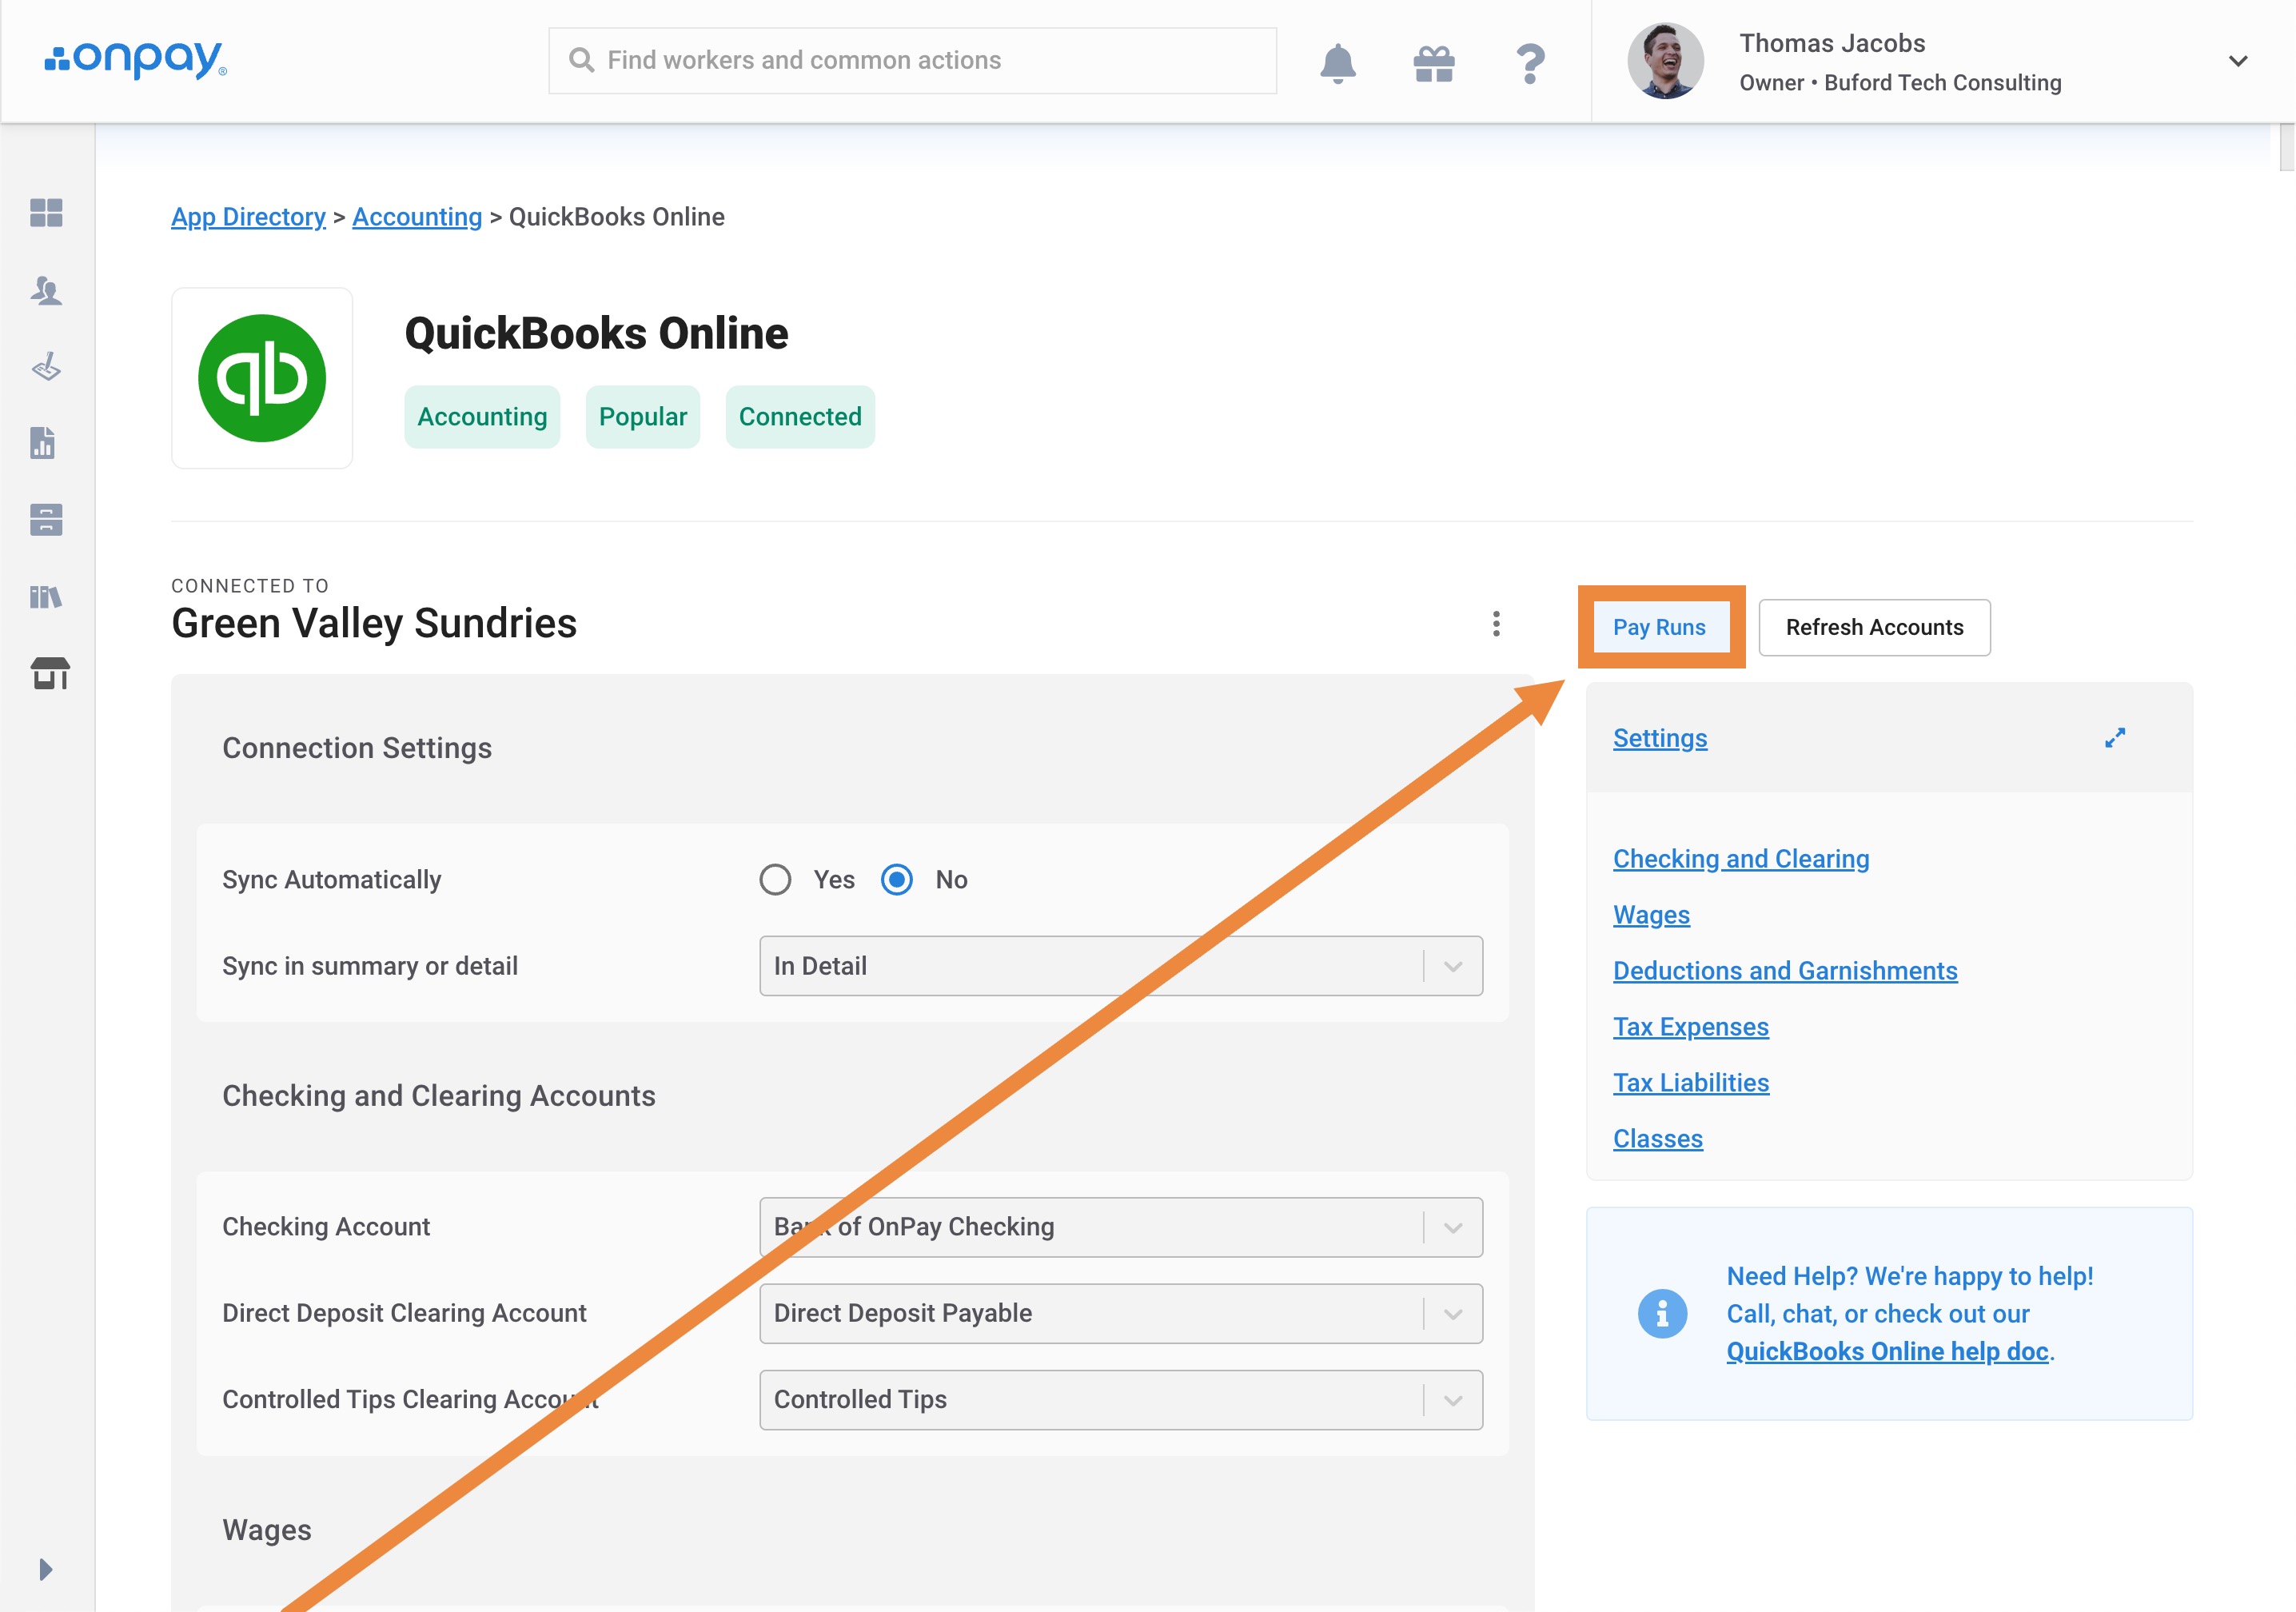Click the Popular tag badge

643,417
